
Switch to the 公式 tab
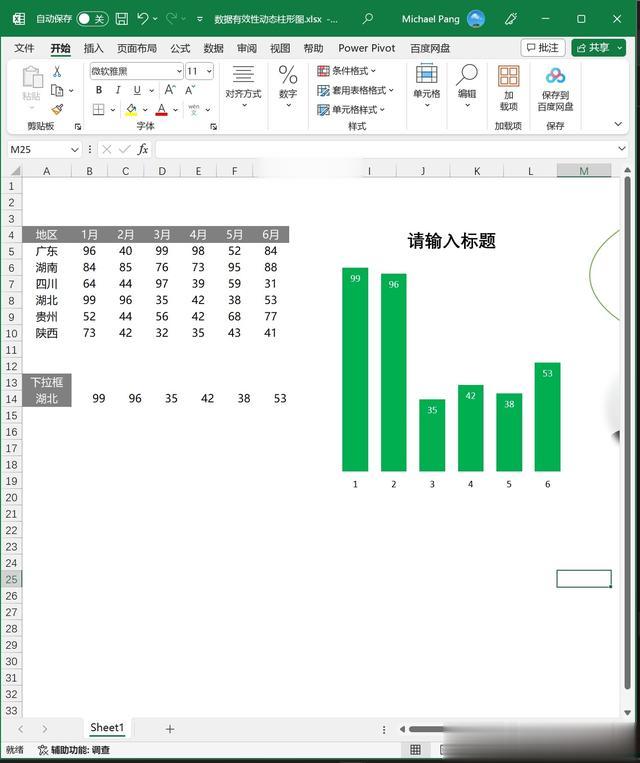point(180,48)
